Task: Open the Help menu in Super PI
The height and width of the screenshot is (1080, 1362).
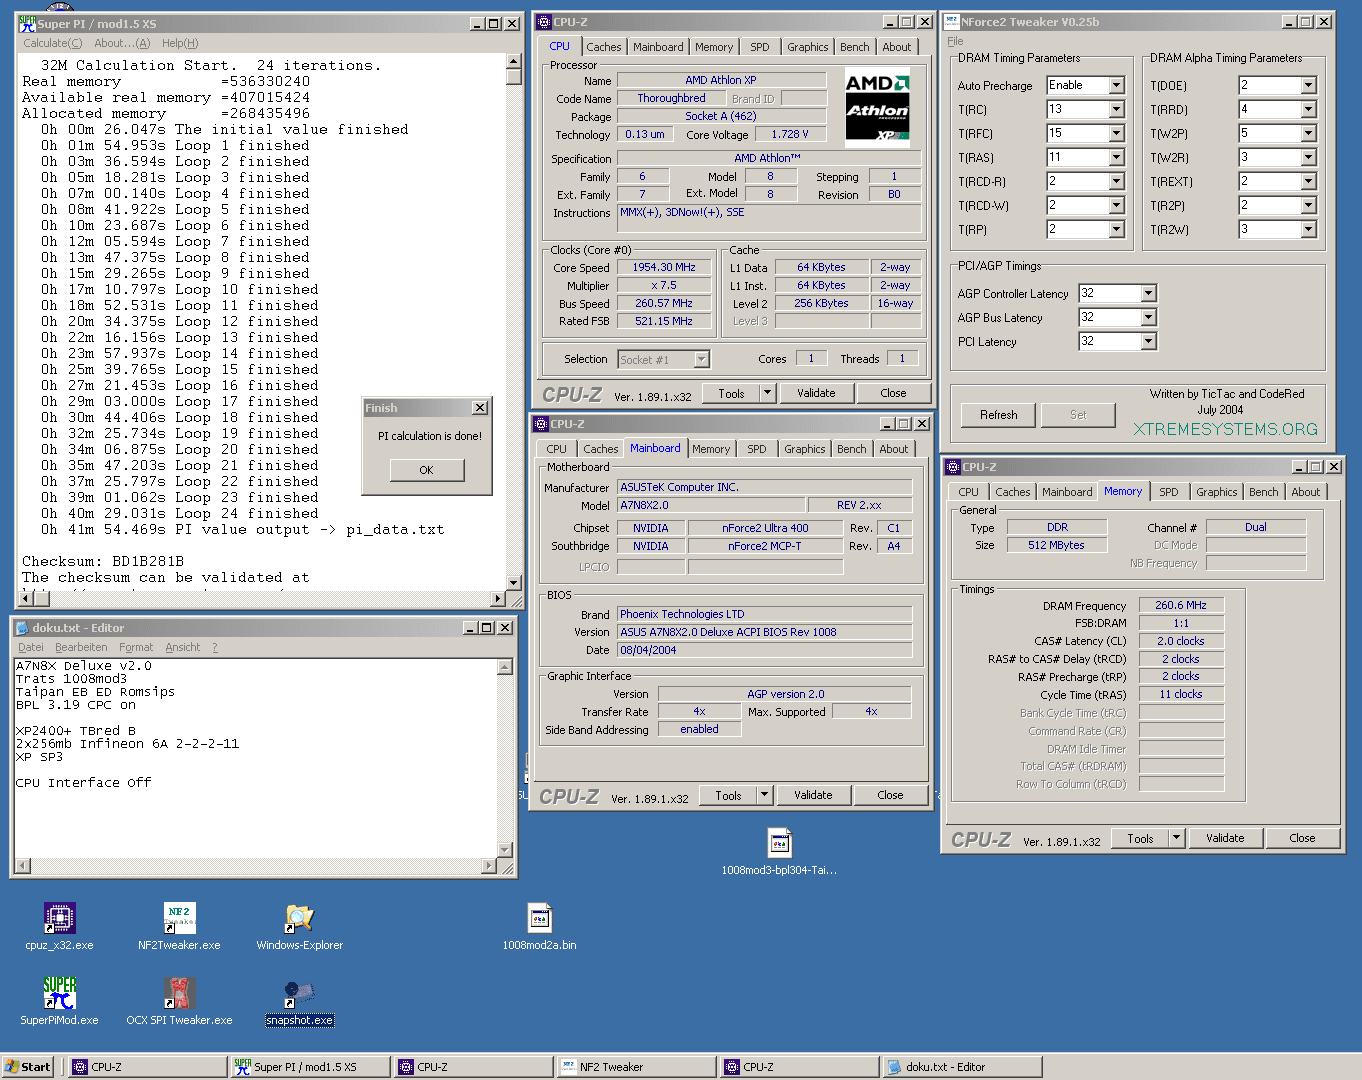Action: (x=180, y=43)
